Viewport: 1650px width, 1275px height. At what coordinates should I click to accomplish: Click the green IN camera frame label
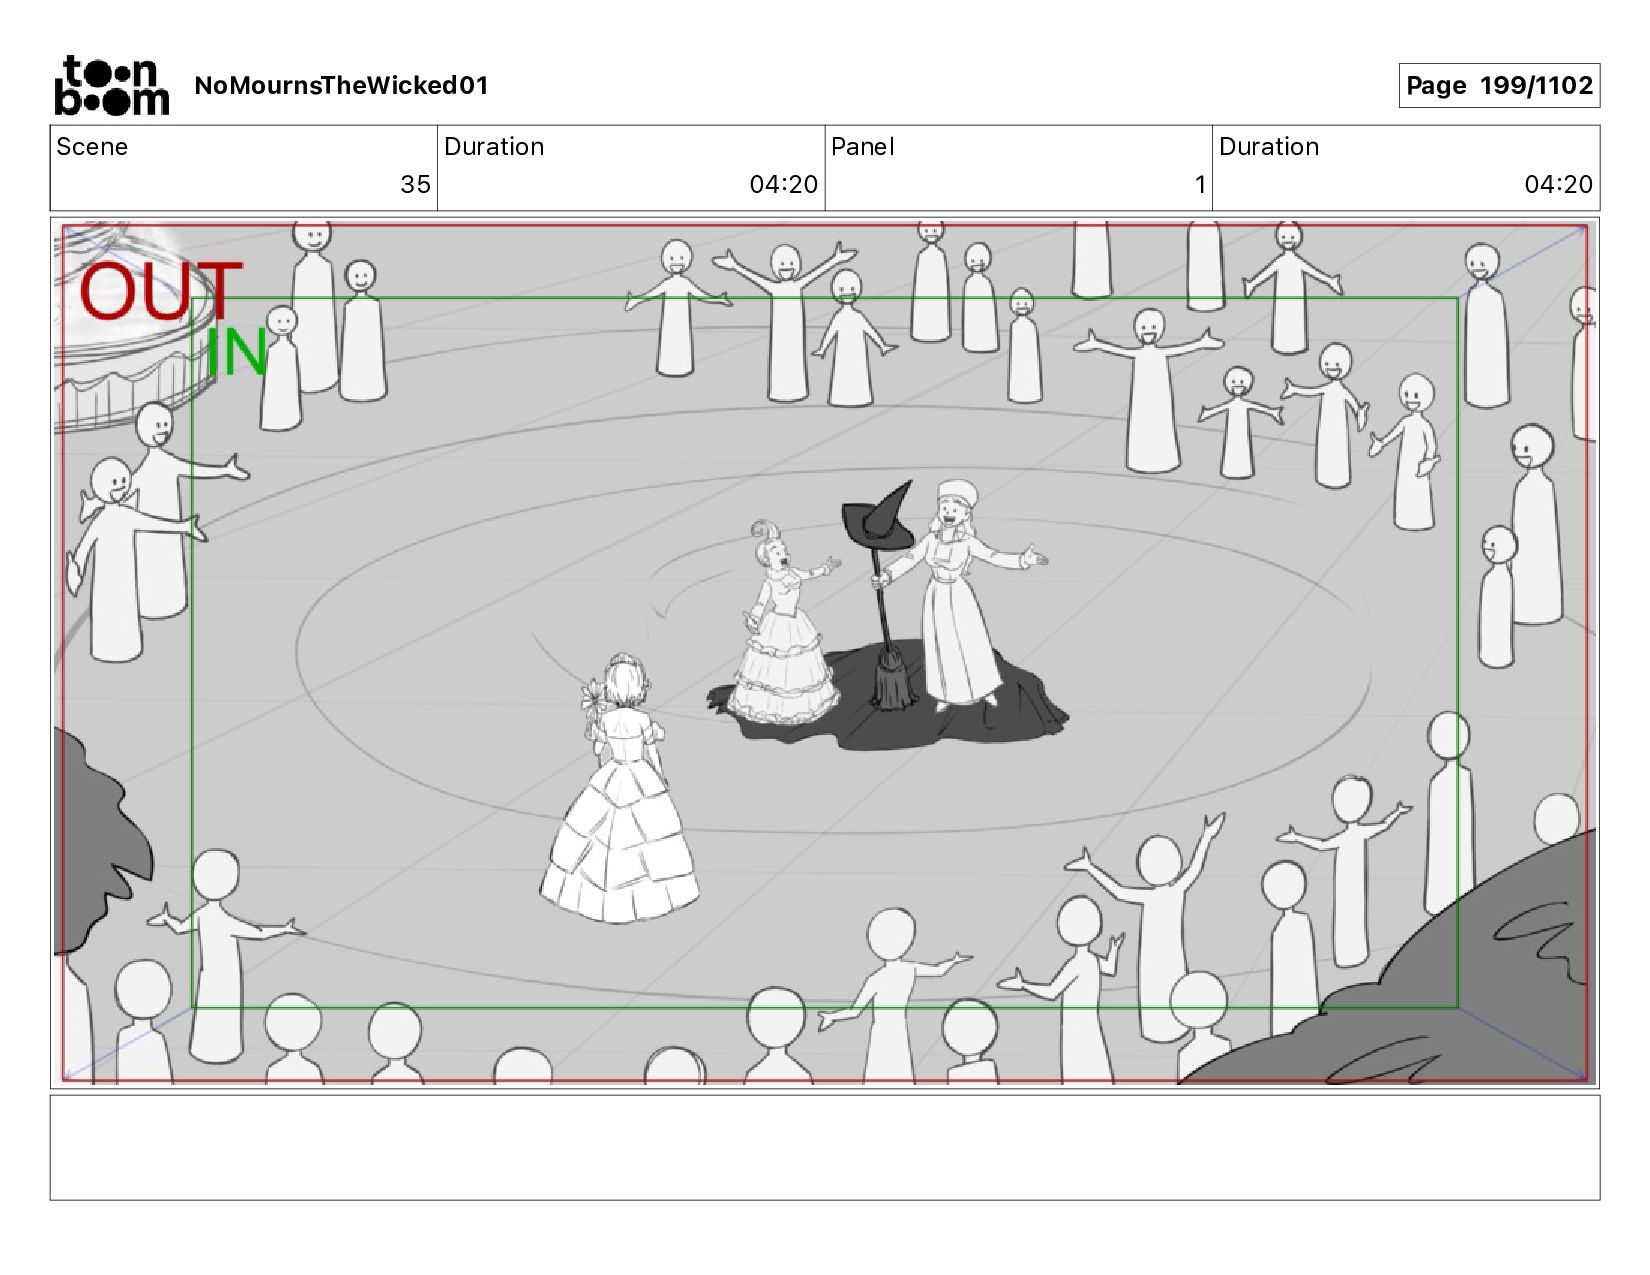237,352
